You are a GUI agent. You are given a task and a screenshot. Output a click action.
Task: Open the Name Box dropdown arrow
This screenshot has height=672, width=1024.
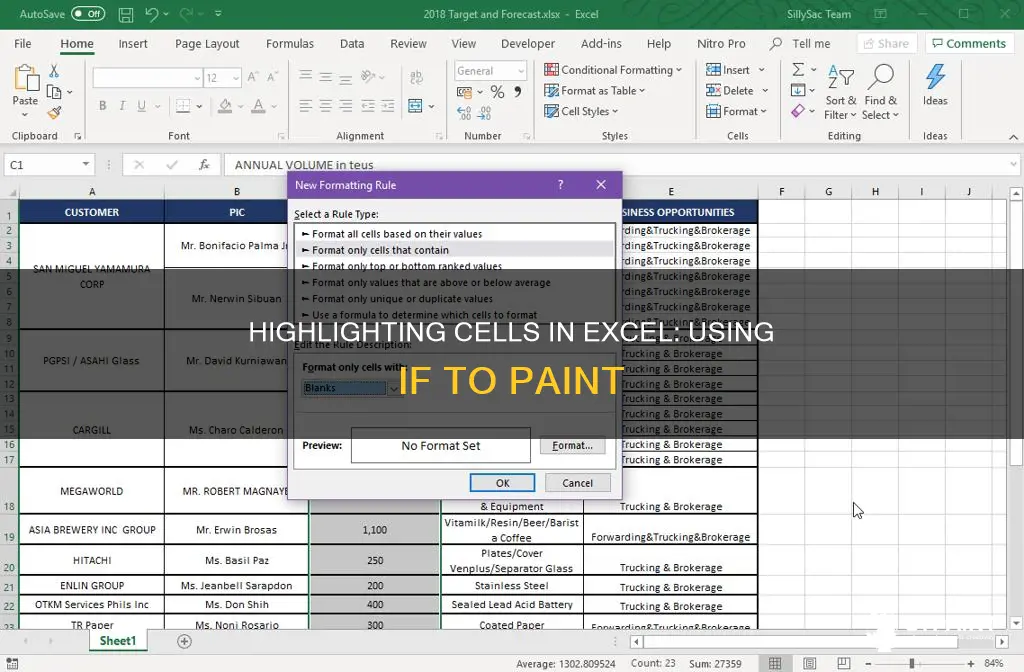pyautogui.click(x=86, y=165)
